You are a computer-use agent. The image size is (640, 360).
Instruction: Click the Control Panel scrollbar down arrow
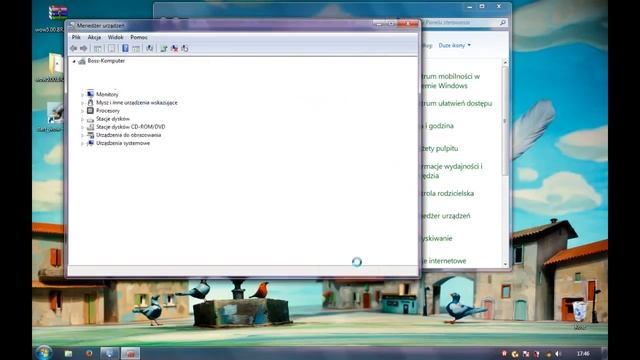(505, 264)
